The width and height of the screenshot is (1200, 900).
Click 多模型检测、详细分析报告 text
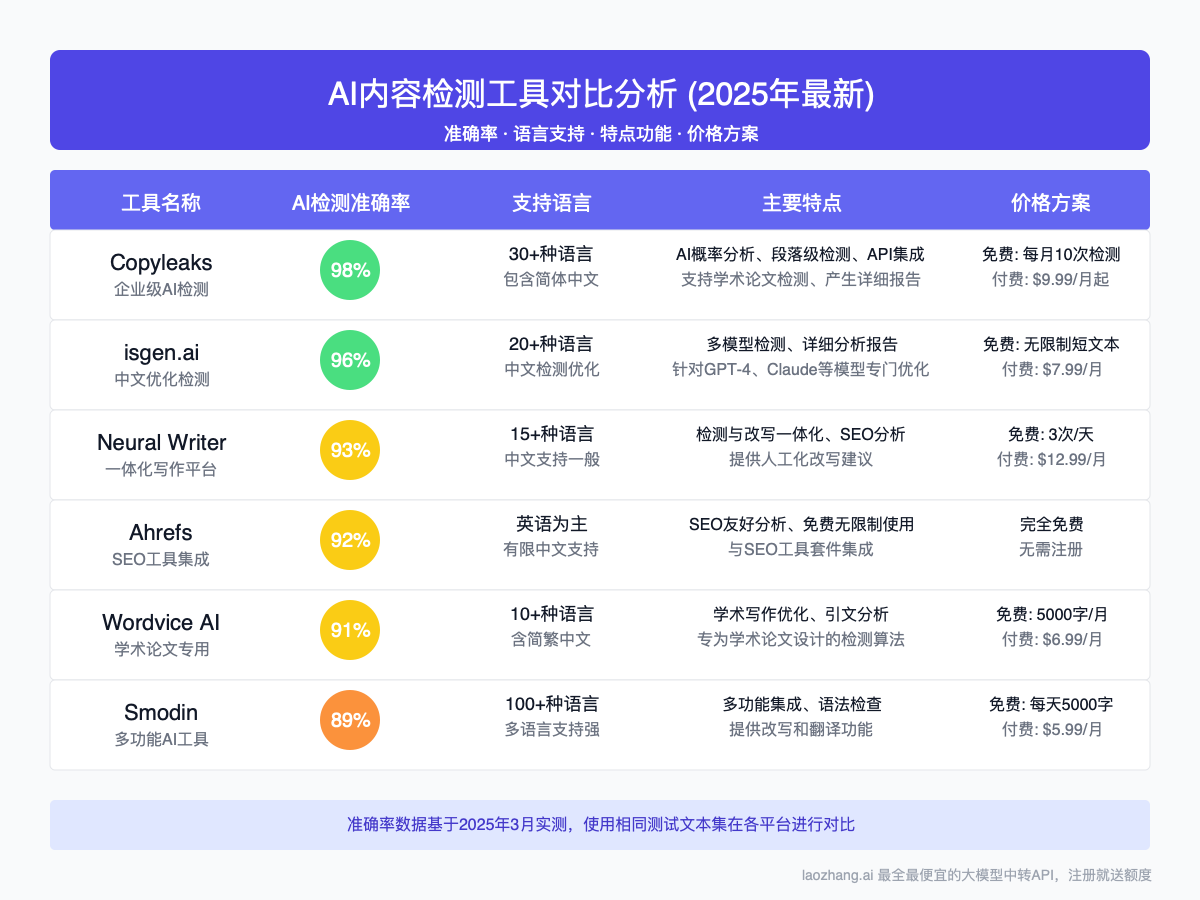coord(801,344)
